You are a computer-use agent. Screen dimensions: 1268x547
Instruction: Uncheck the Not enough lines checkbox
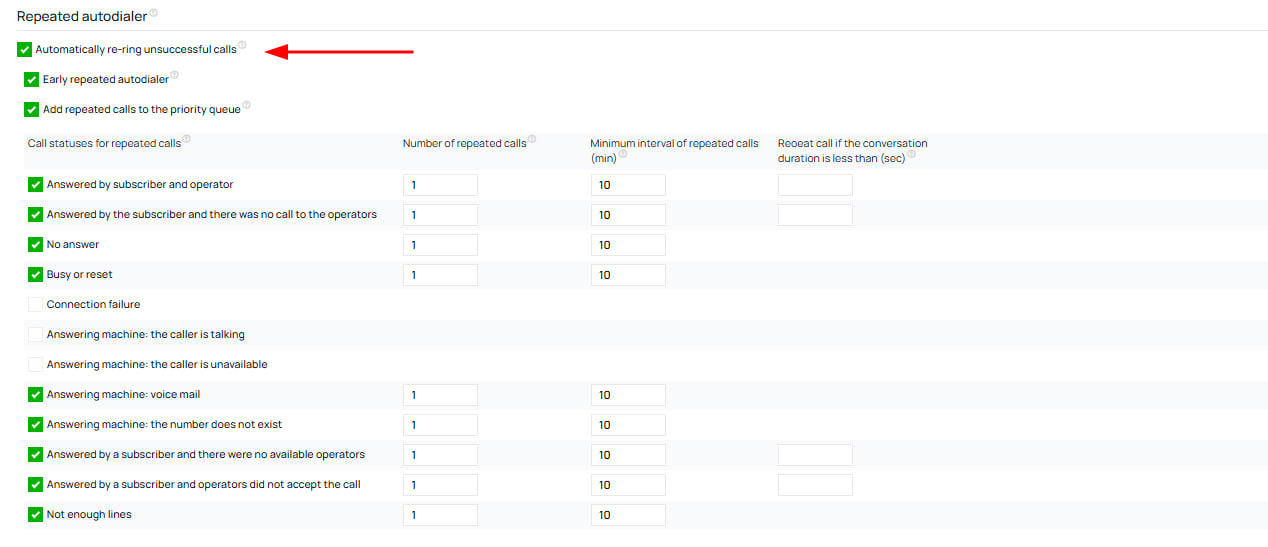coord(36,515)
